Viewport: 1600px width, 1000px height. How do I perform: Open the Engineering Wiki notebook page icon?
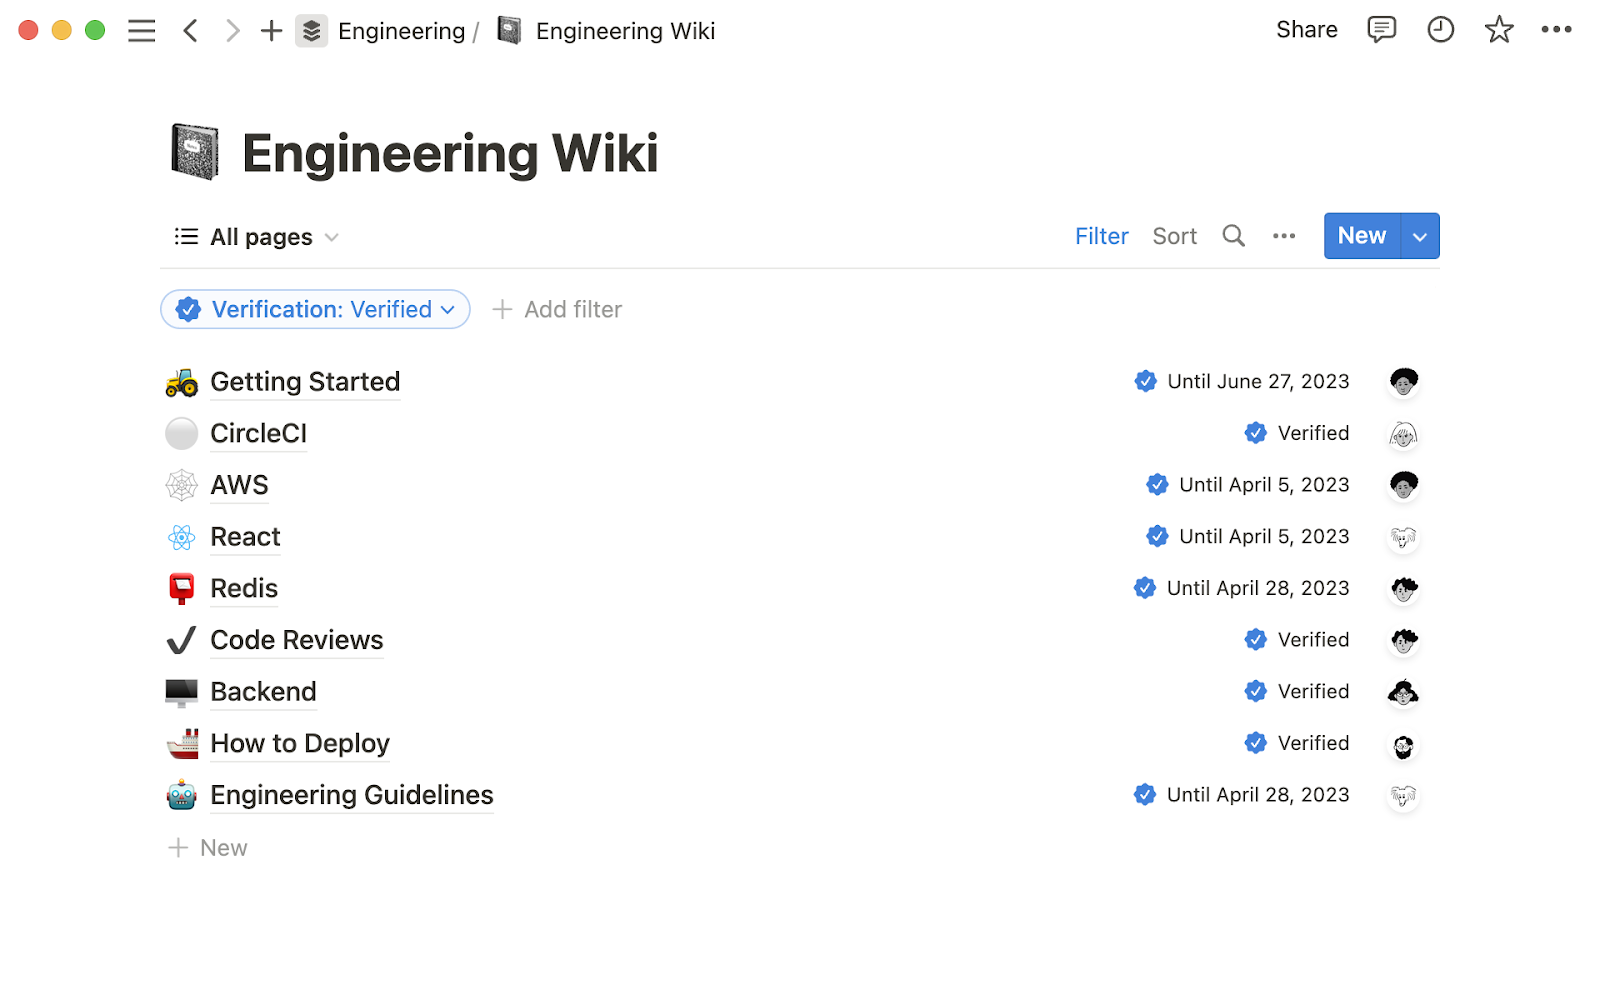508,30
